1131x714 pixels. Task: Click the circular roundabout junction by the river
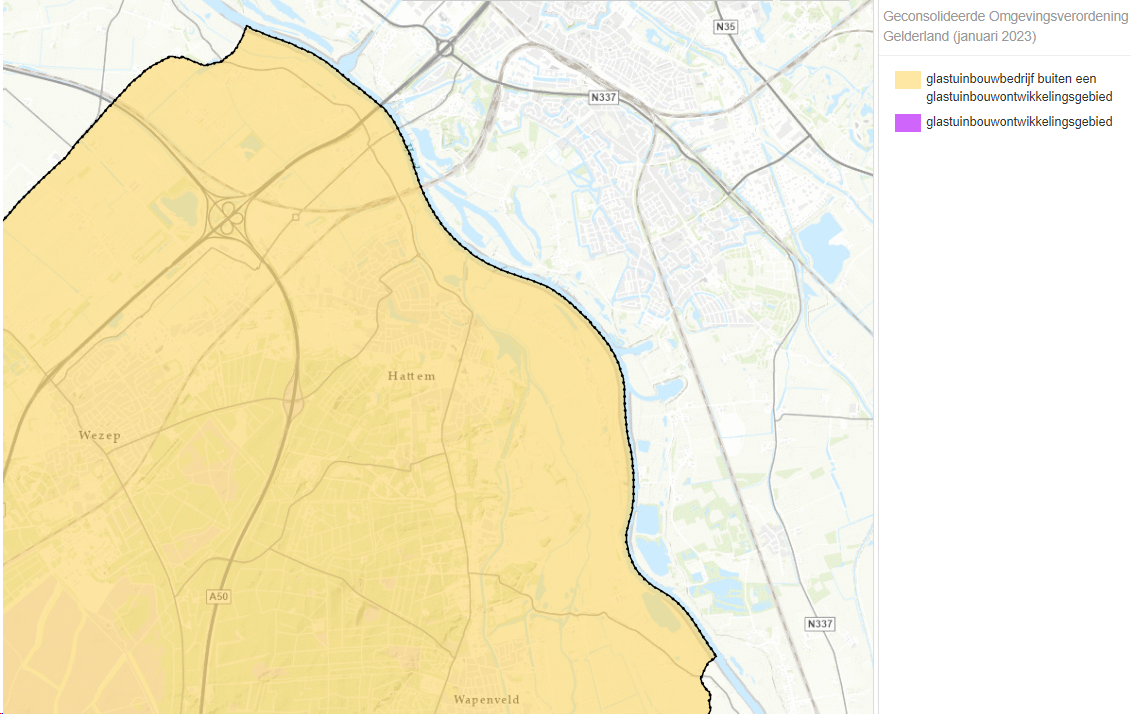click(x=445, y=47)
